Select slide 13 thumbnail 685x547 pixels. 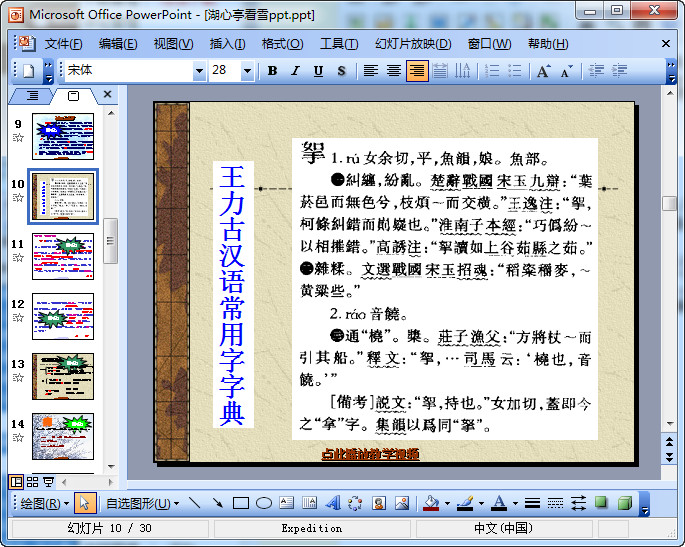[63, 376]
